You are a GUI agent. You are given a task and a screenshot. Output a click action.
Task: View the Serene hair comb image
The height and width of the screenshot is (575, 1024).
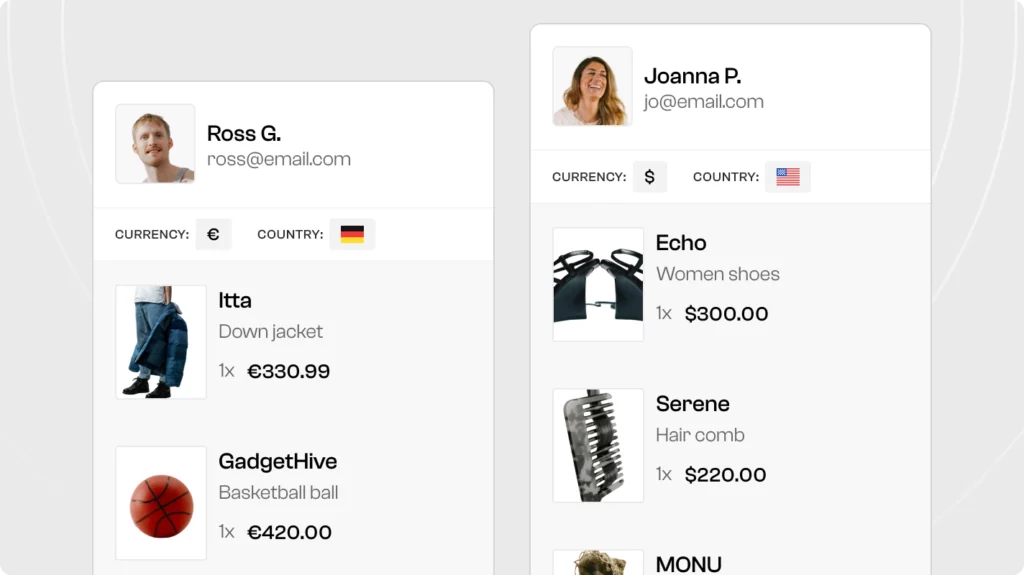click(598, 445)
